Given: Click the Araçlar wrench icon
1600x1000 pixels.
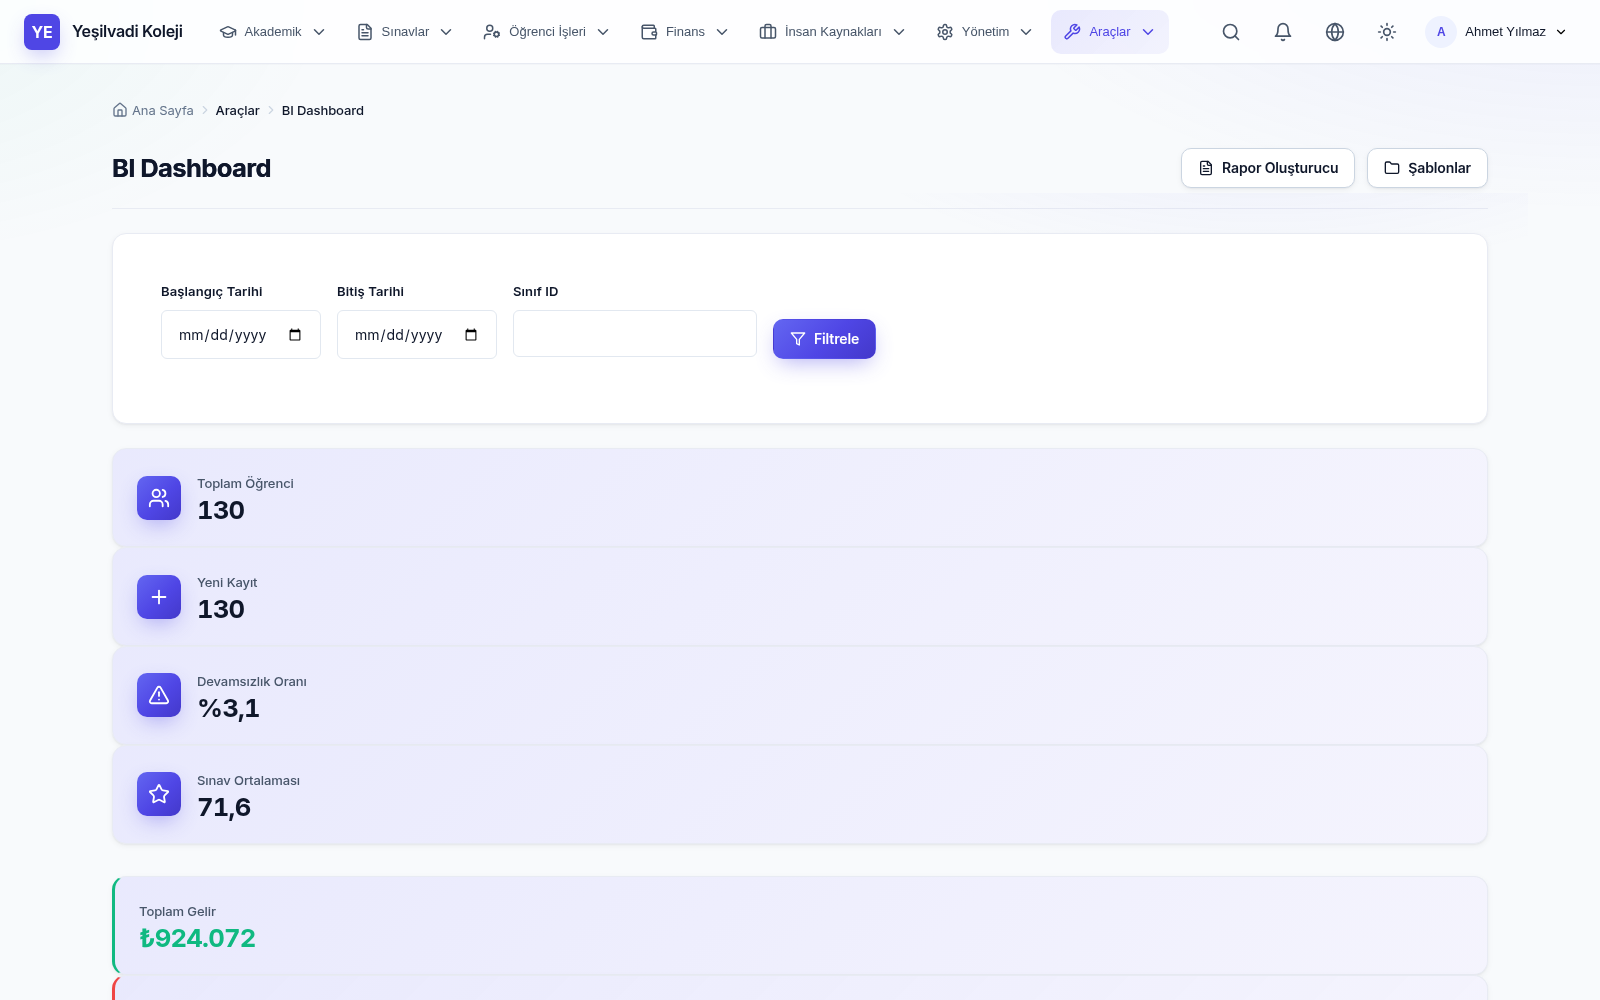Looking at the screenshot, I should pyautogui.click(x=1072, y=32).
